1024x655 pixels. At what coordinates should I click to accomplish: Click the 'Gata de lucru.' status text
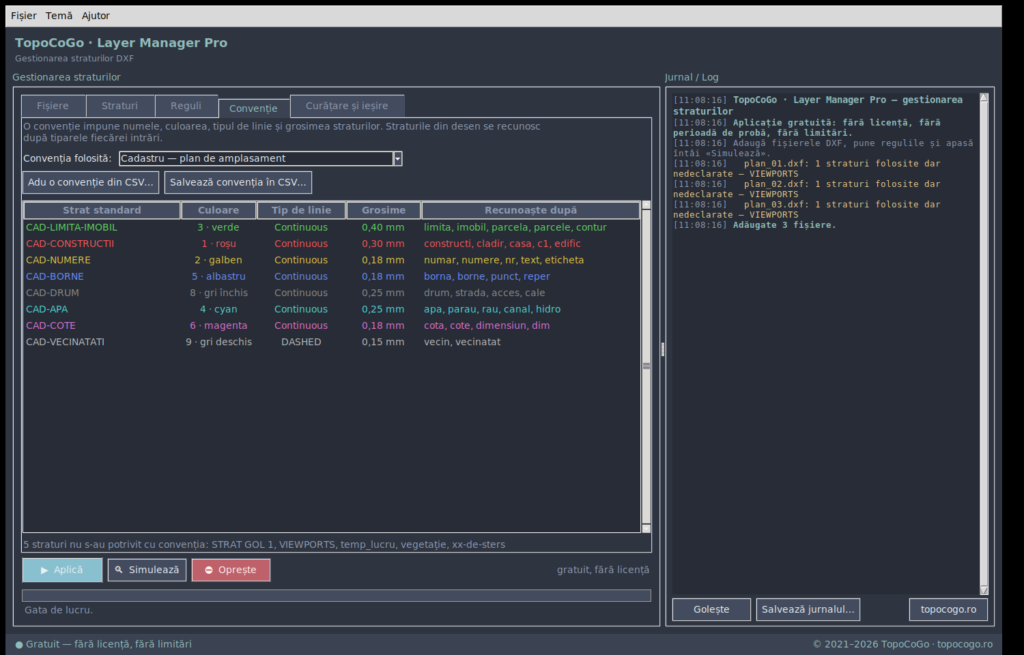click(x=59, y=610)
